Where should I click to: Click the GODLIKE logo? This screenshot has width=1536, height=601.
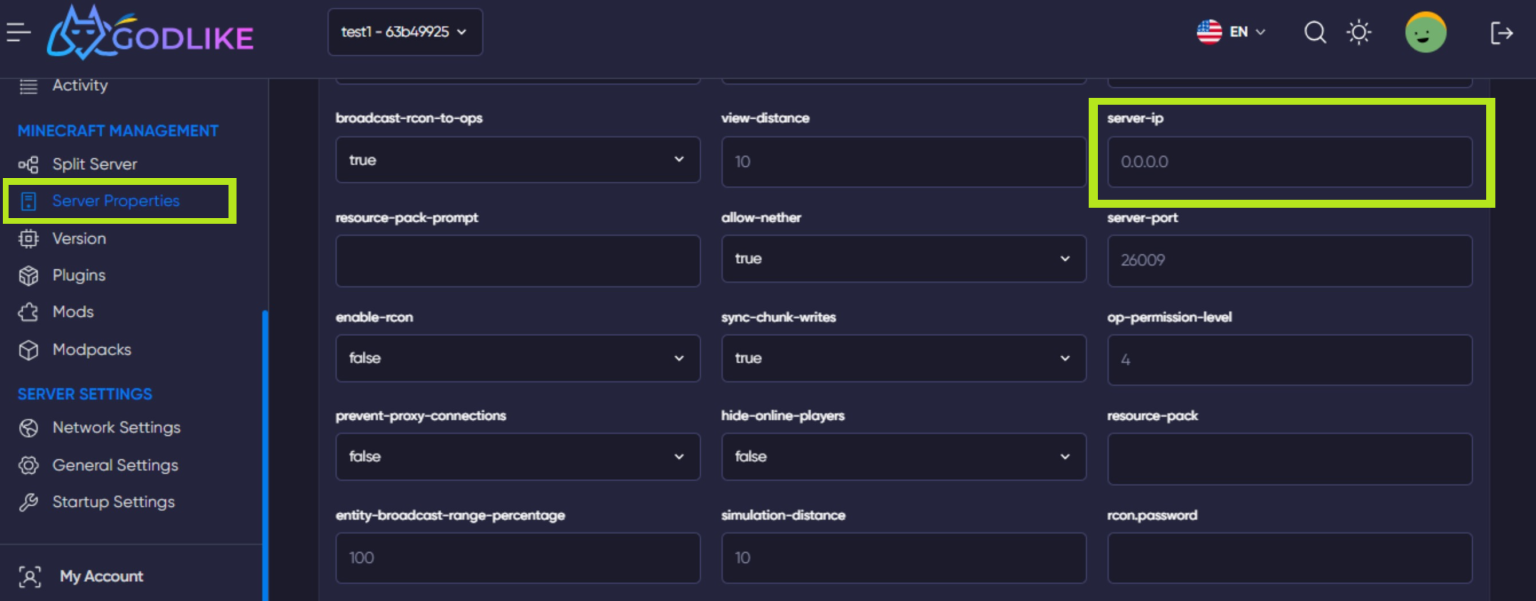(150, 34)
